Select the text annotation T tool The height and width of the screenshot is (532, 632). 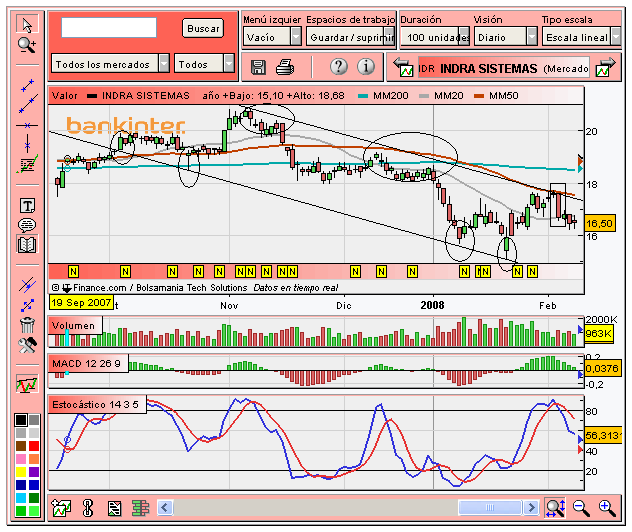[27, 206]
